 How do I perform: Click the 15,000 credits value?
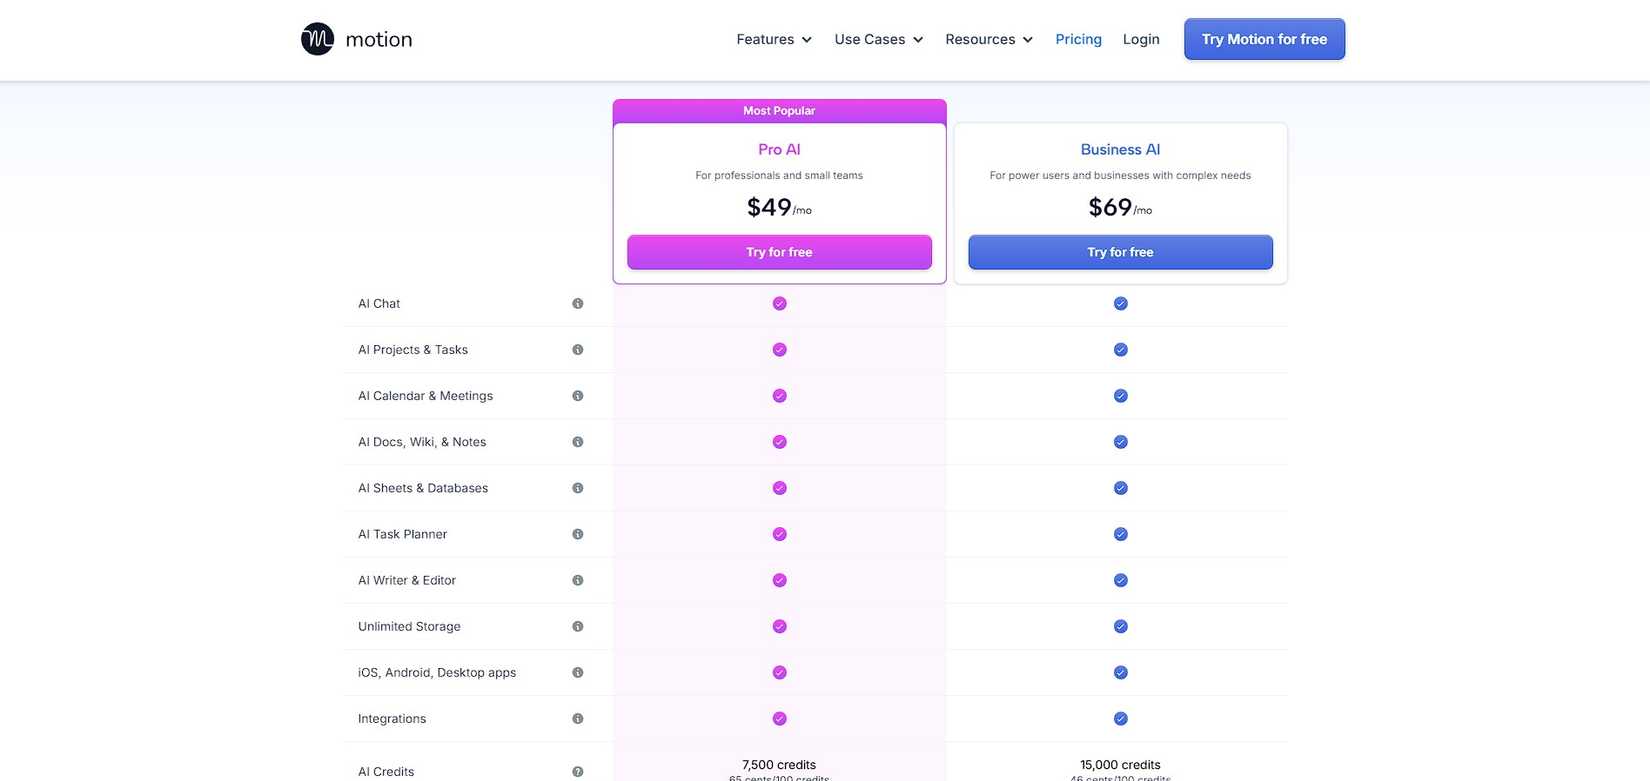click(1120, 765)
